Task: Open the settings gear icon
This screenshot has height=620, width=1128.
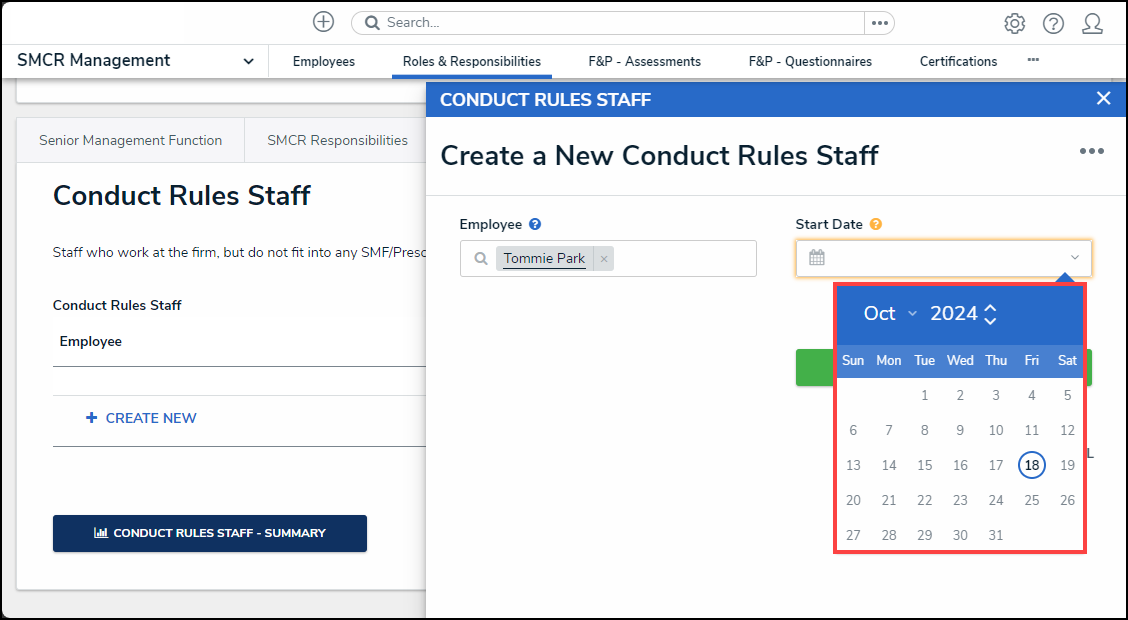Action: [1014, 23]
